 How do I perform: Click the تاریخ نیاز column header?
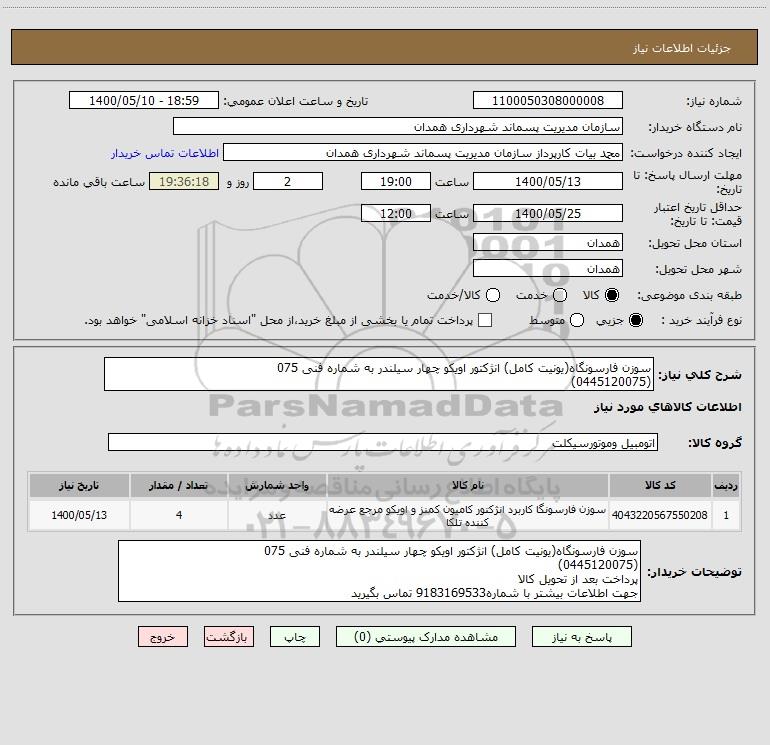pos(79,486)
